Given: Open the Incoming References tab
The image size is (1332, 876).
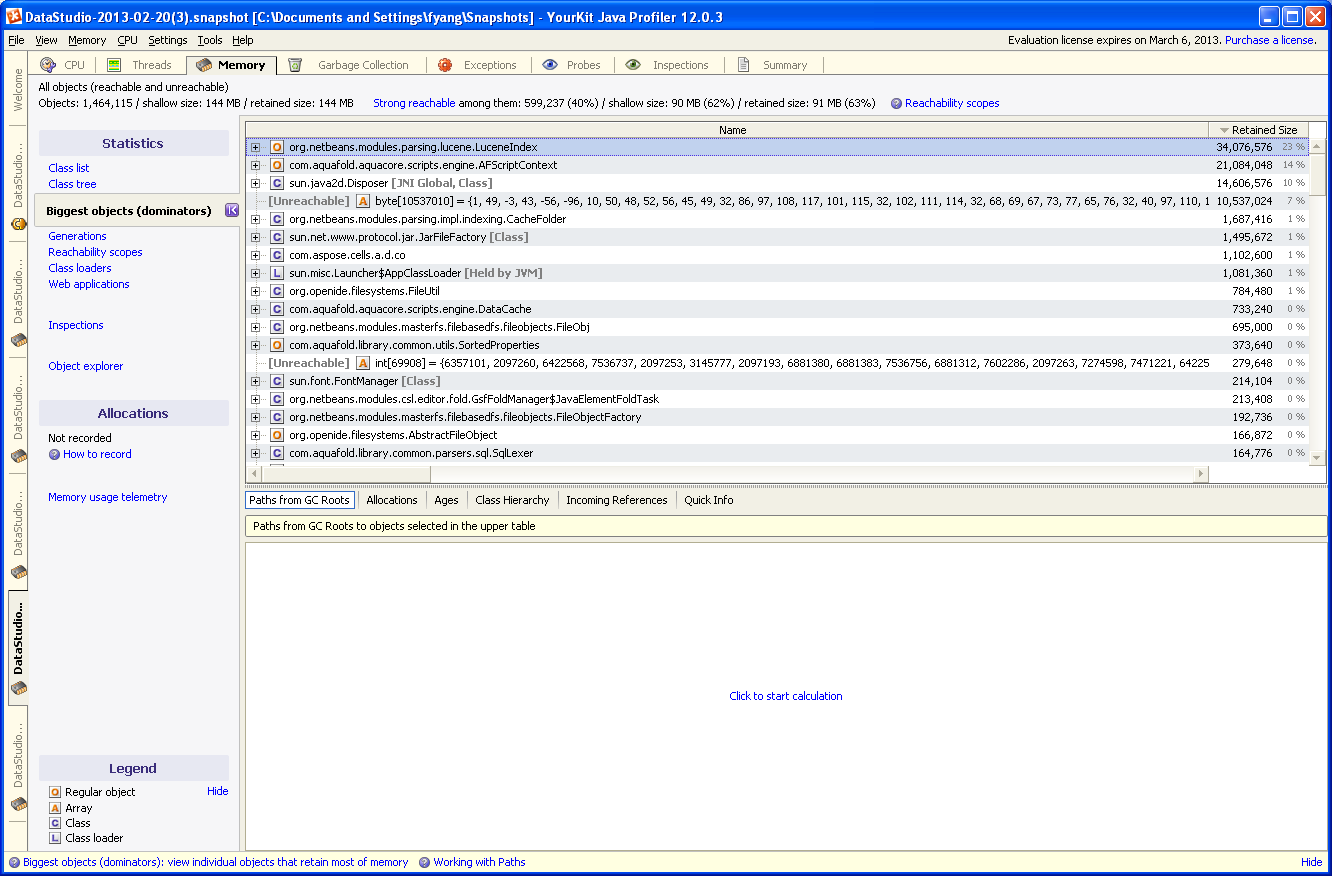Looking at the screenshot, I should point(616,500).
